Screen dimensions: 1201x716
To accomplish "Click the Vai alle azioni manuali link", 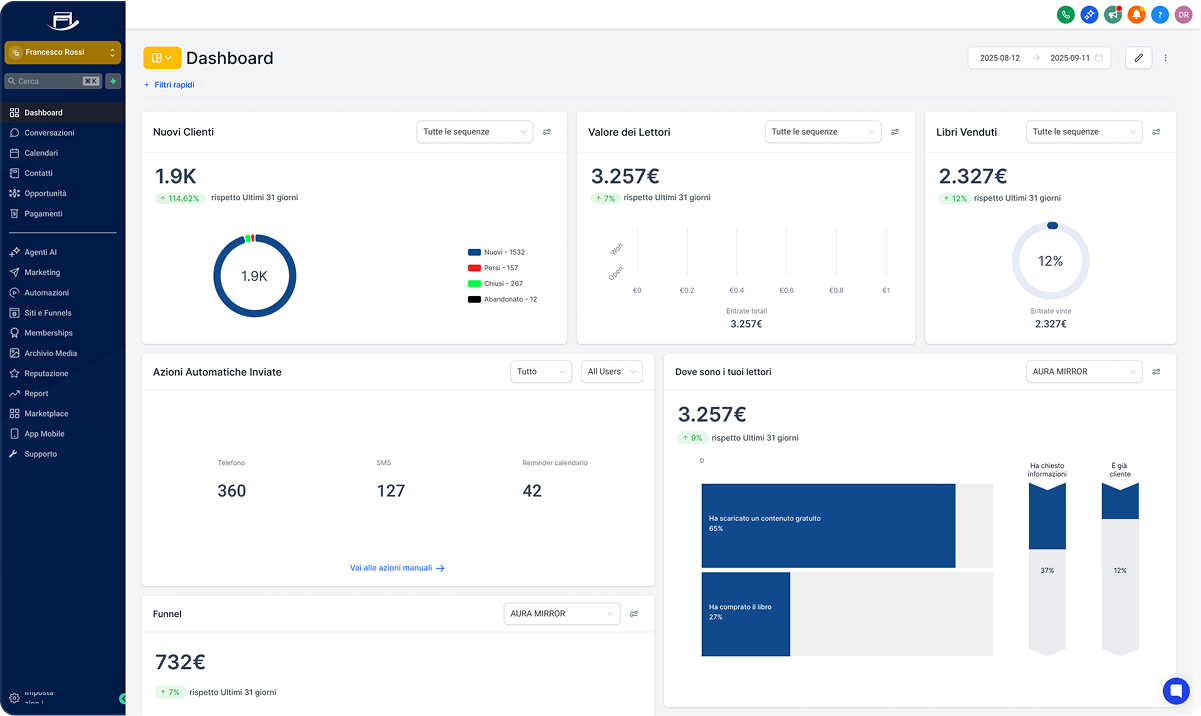I will [x=397, y=568].
